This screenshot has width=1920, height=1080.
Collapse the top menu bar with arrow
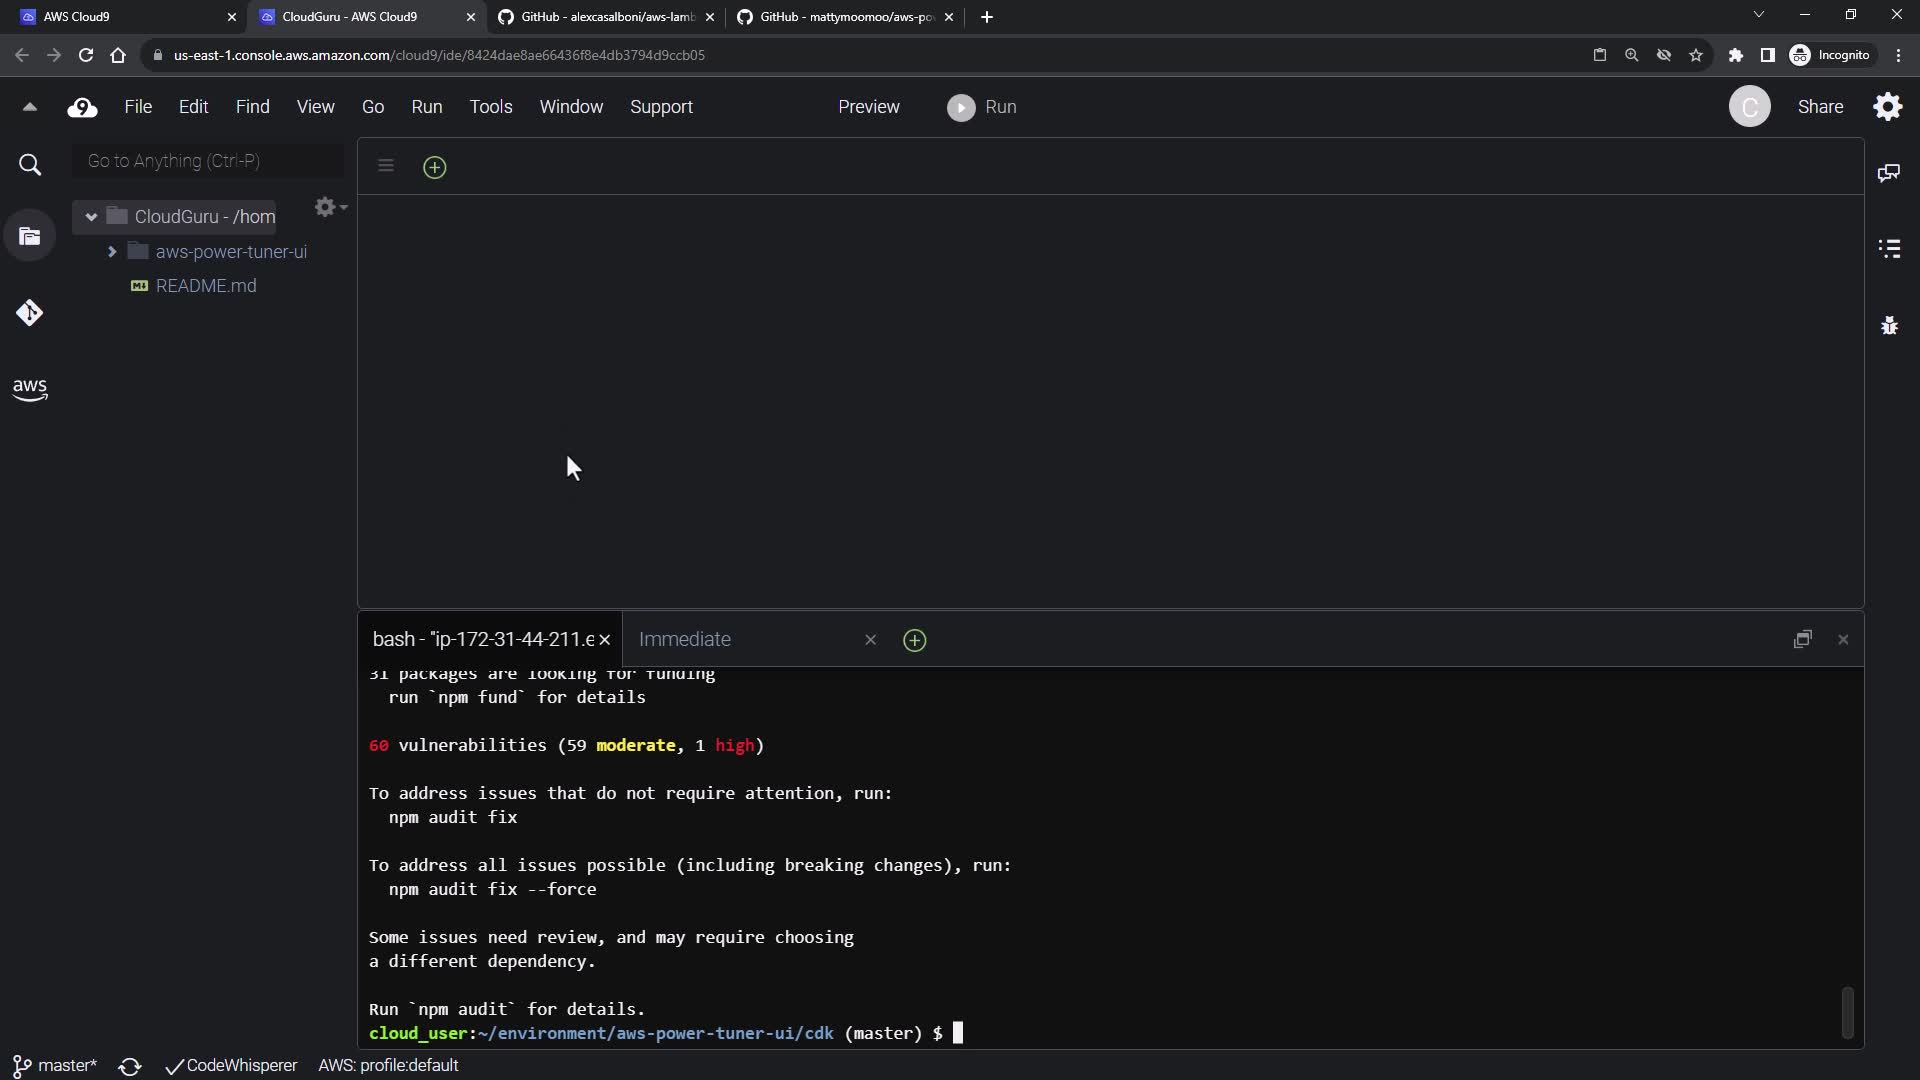coord(30,107)
